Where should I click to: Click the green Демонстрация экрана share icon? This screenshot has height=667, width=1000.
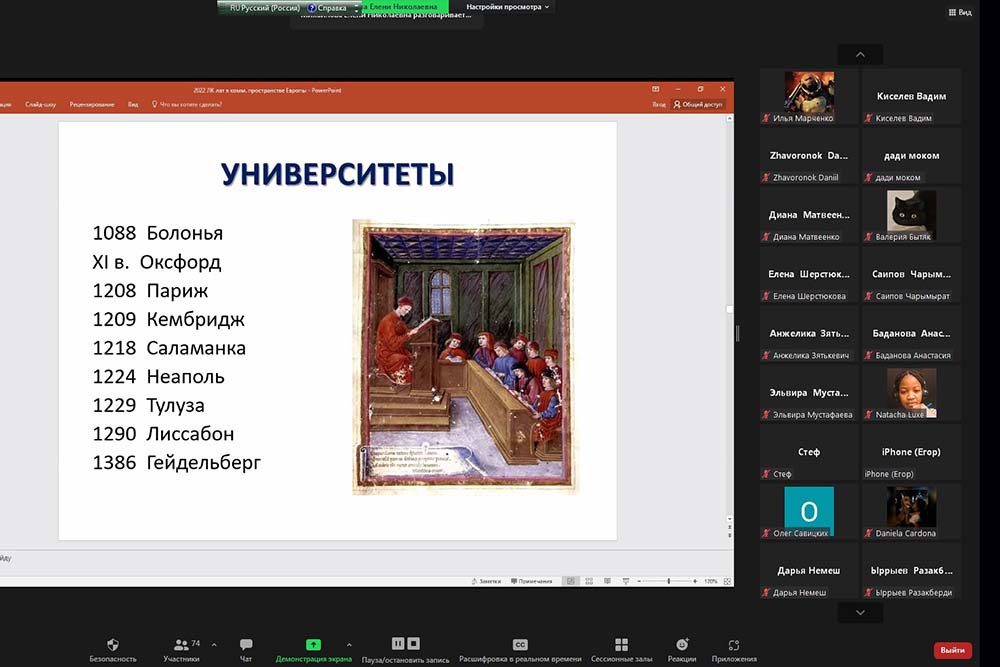coord(313,645)
